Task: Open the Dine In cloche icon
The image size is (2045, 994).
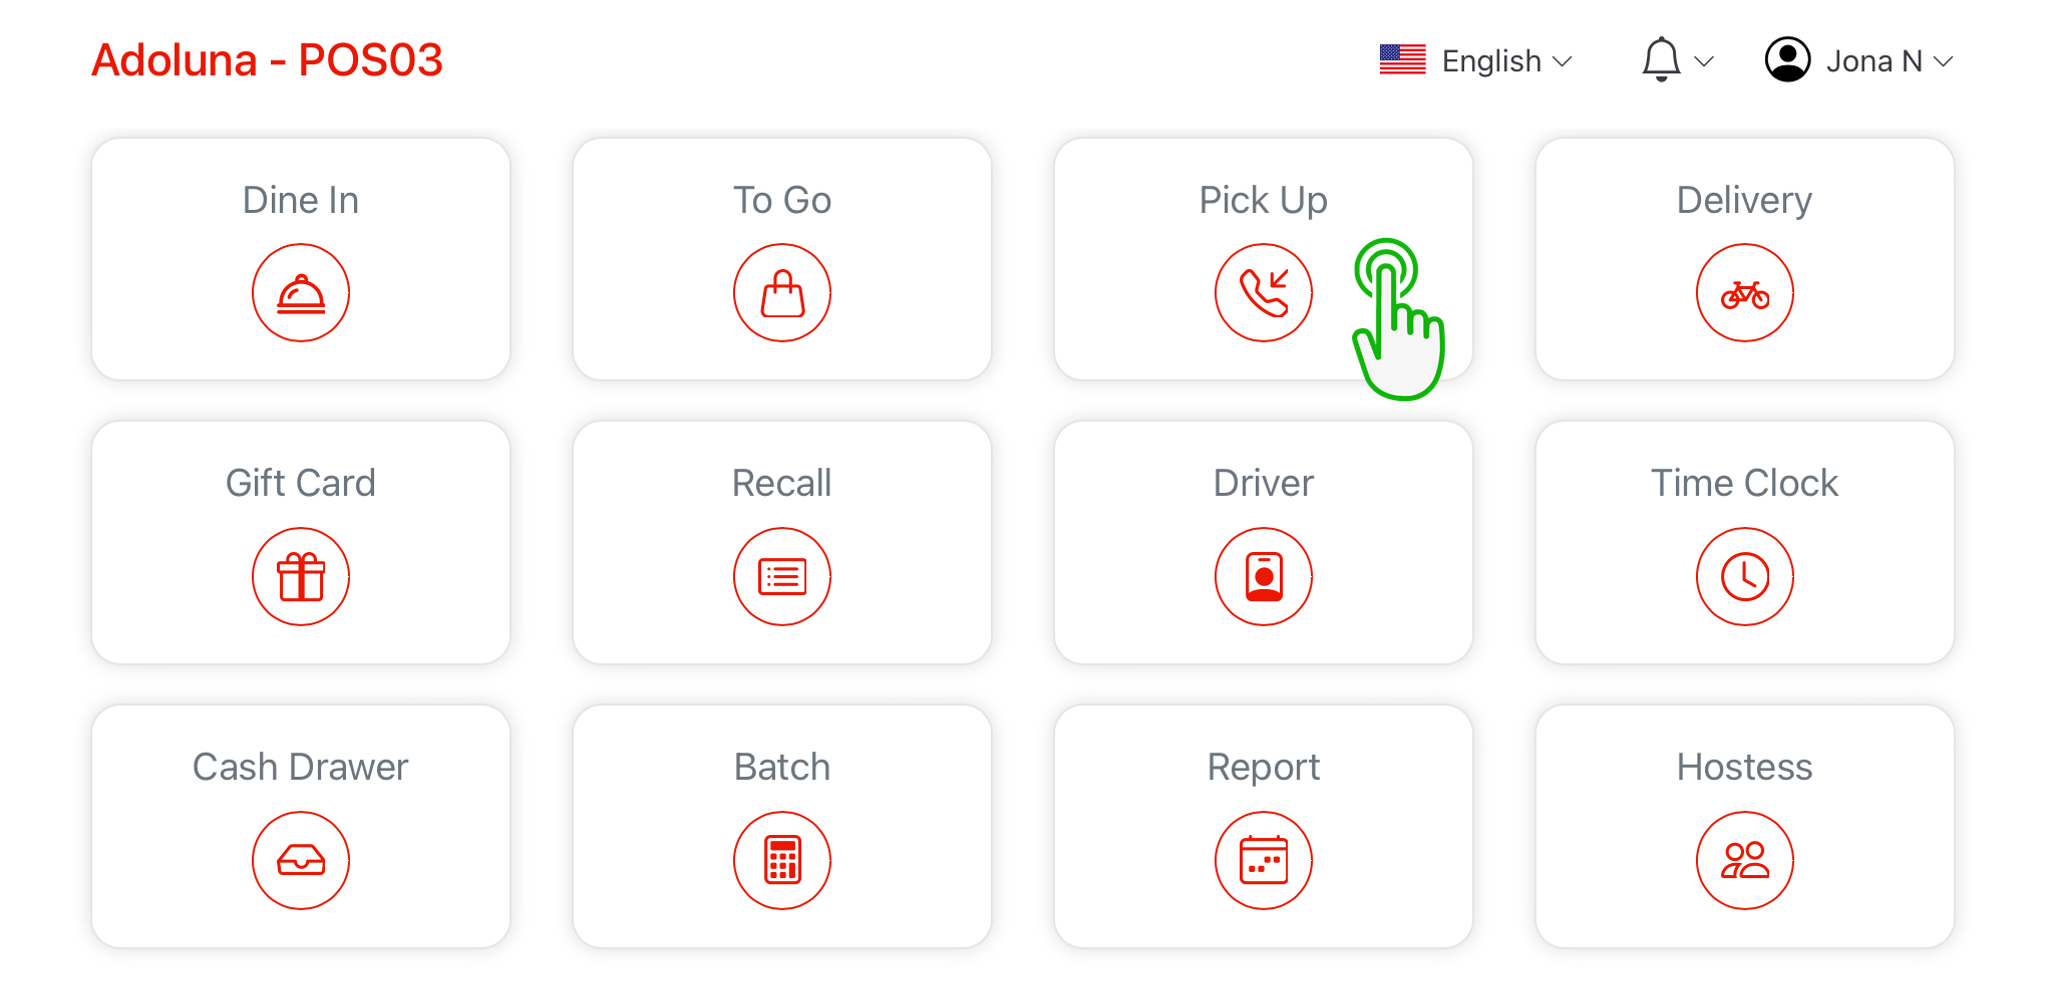Action: (x=300, y=293)
